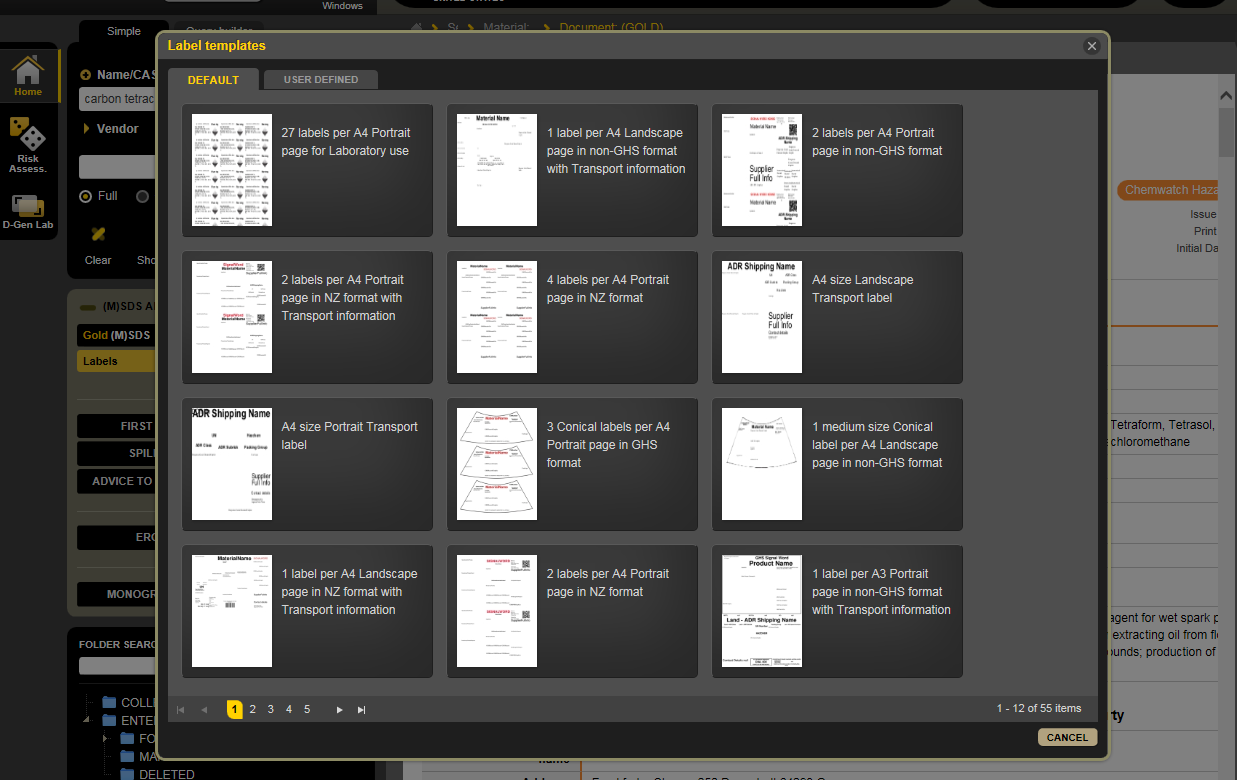Image resolution: width=1237 pixels, height=780 pixels.
Task: Click the Name/CAS plus icon
Action: (85, 75)
